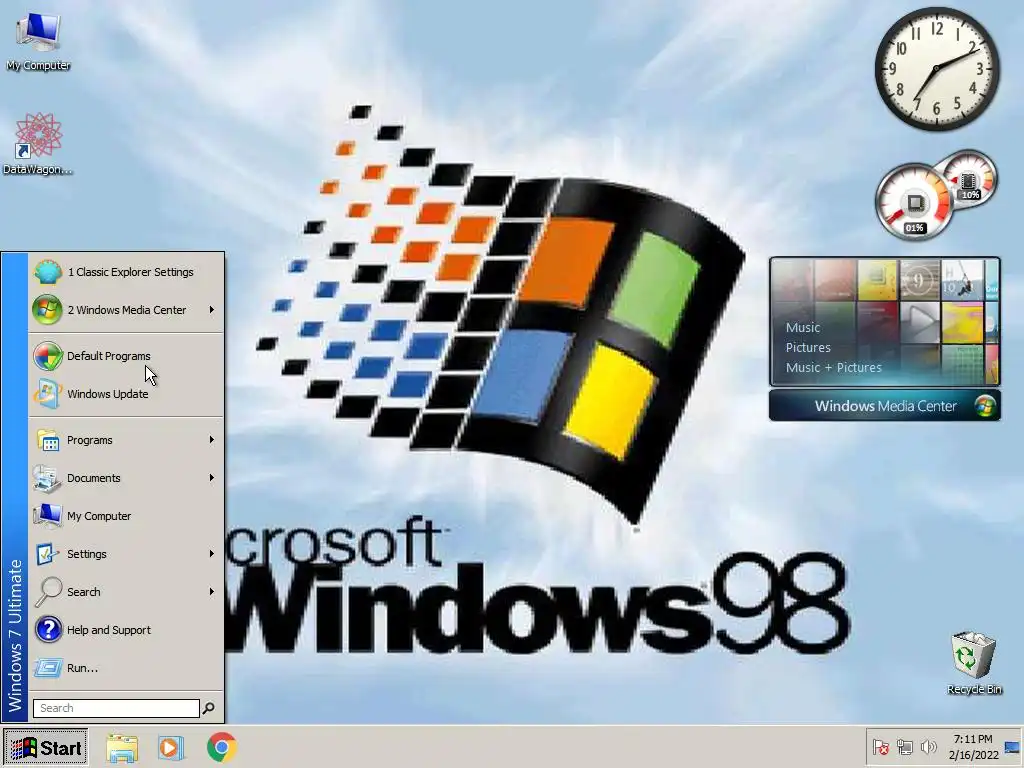This screenshot has height=768, width=1024.
Task: Launch Google Chrome from the taskbar
Action: (x=222, y=748)
